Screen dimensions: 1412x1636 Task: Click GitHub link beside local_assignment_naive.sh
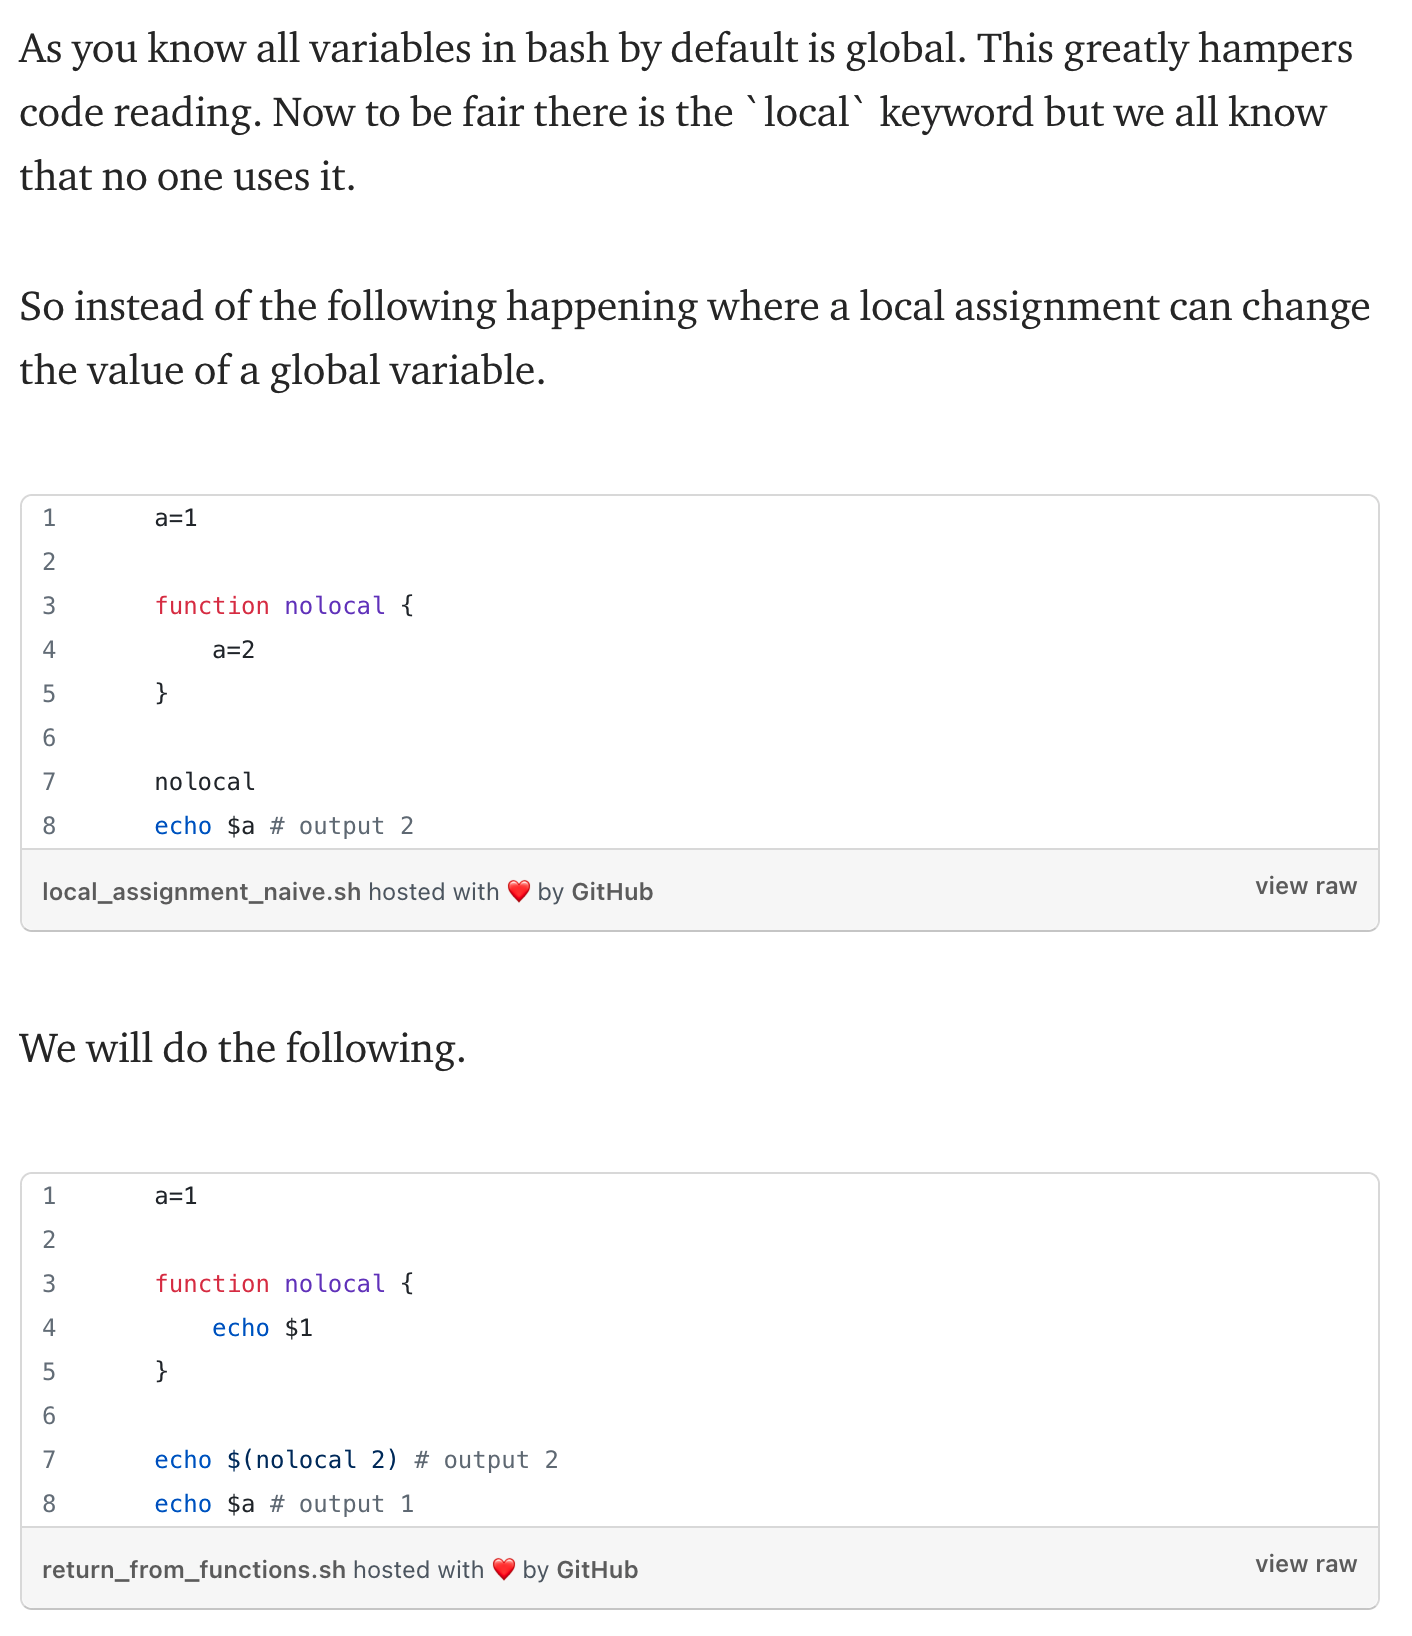point(612,891)
